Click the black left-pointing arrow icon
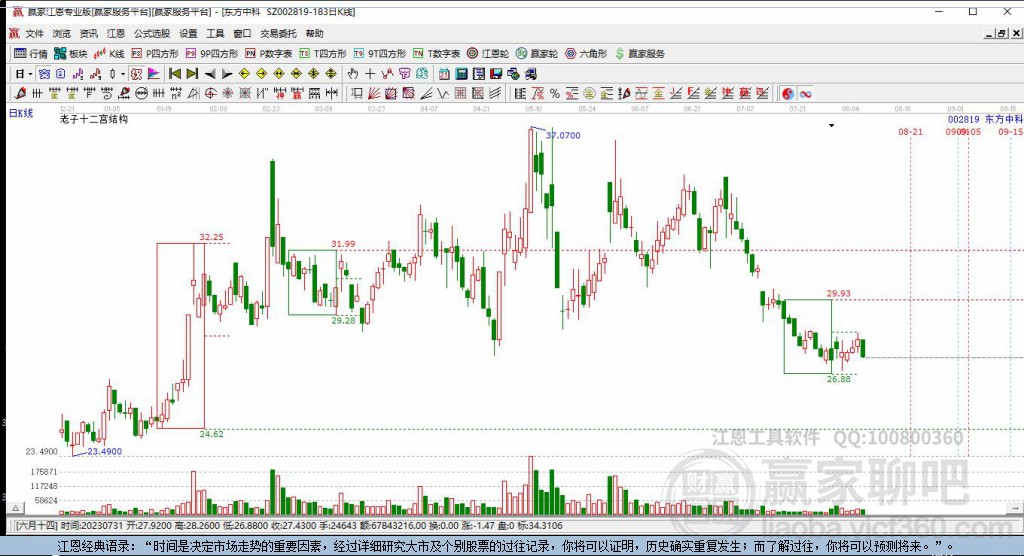Screen dimensions: 1024x556 coord(210,74)
